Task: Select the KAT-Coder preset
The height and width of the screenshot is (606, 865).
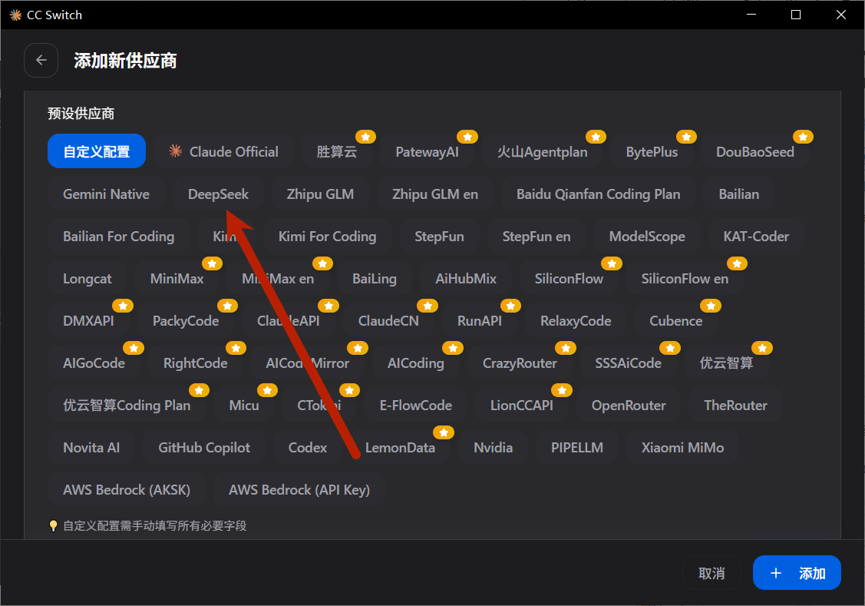Action: click(x=756, y=236)
